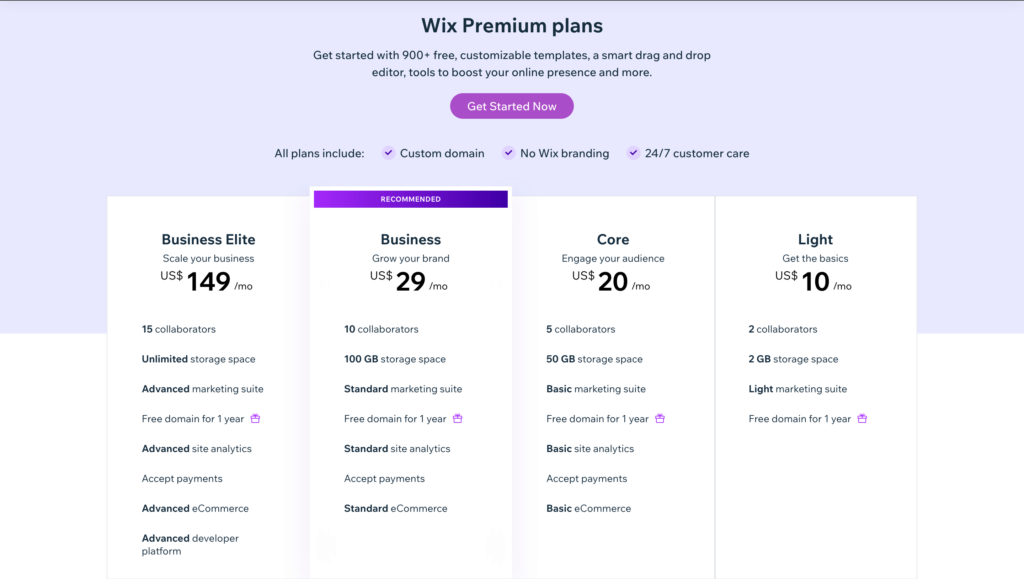
Task: Click Advanced developer platform feature
Action: 190,544
